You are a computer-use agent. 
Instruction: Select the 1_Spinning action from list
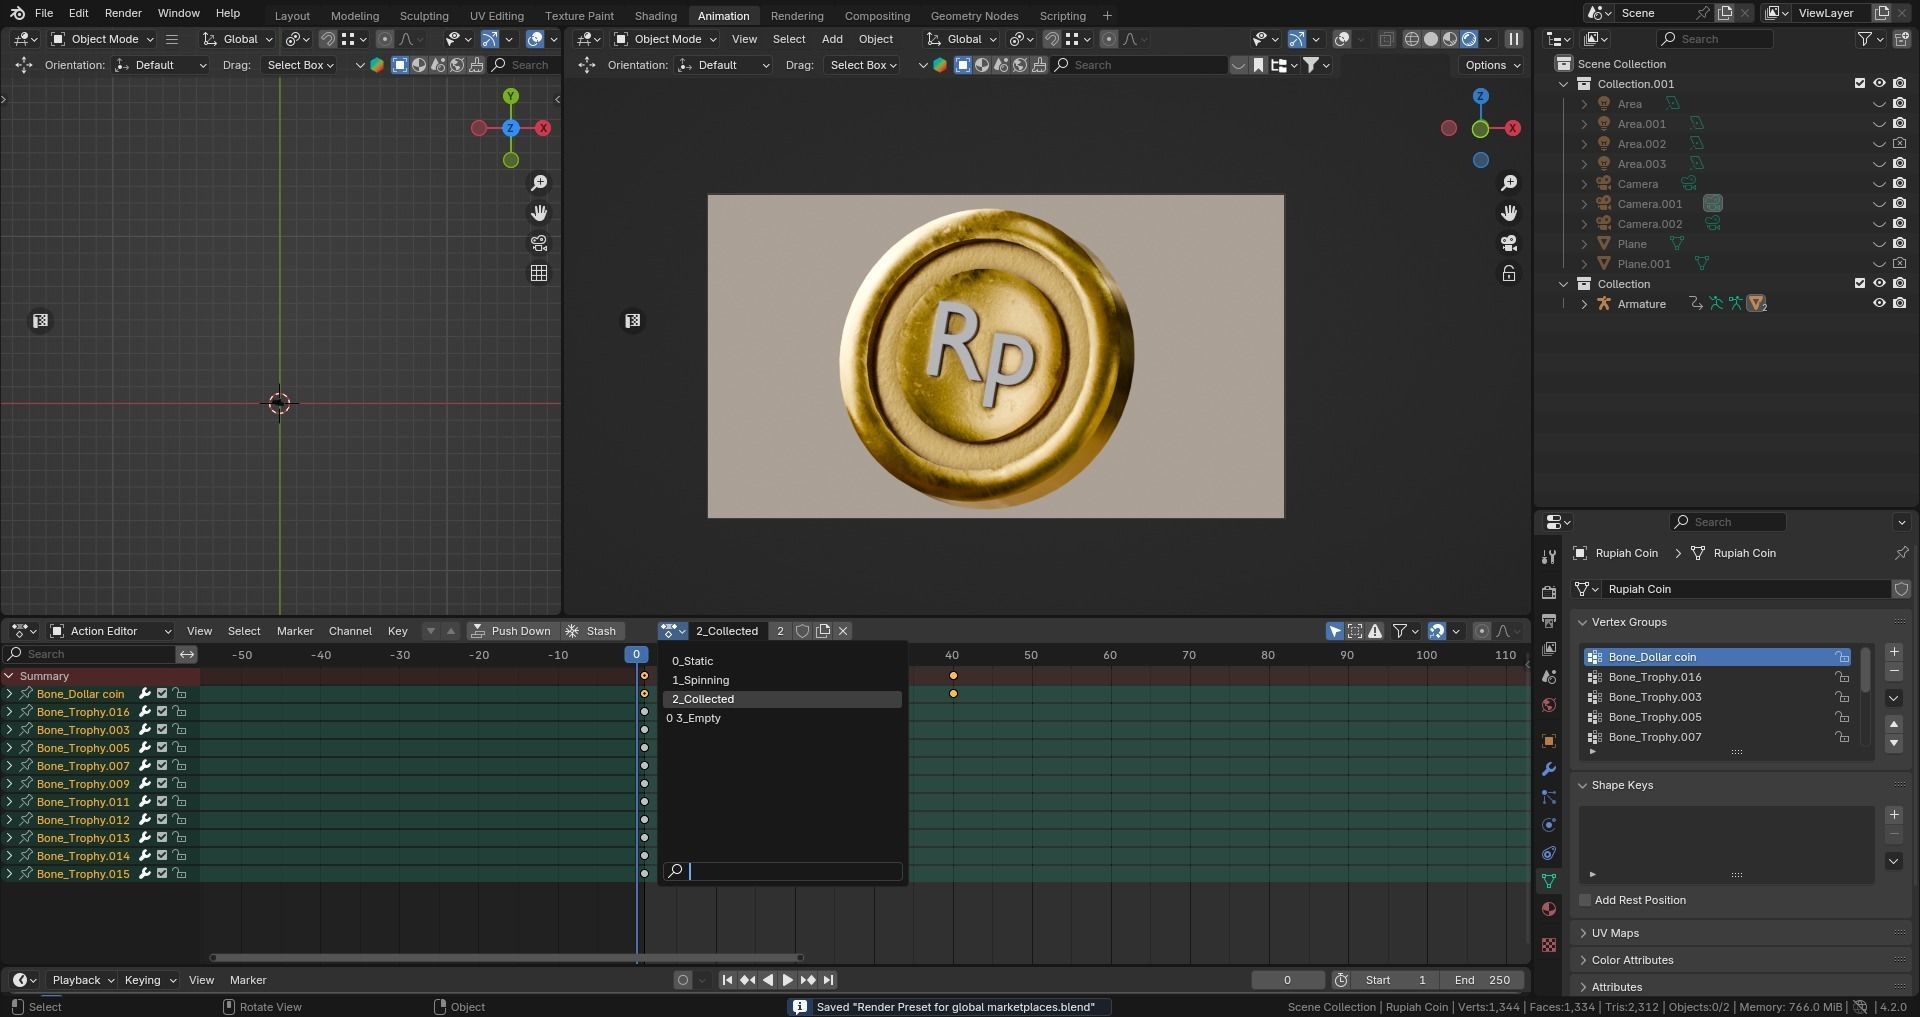[x=782, y=680]
